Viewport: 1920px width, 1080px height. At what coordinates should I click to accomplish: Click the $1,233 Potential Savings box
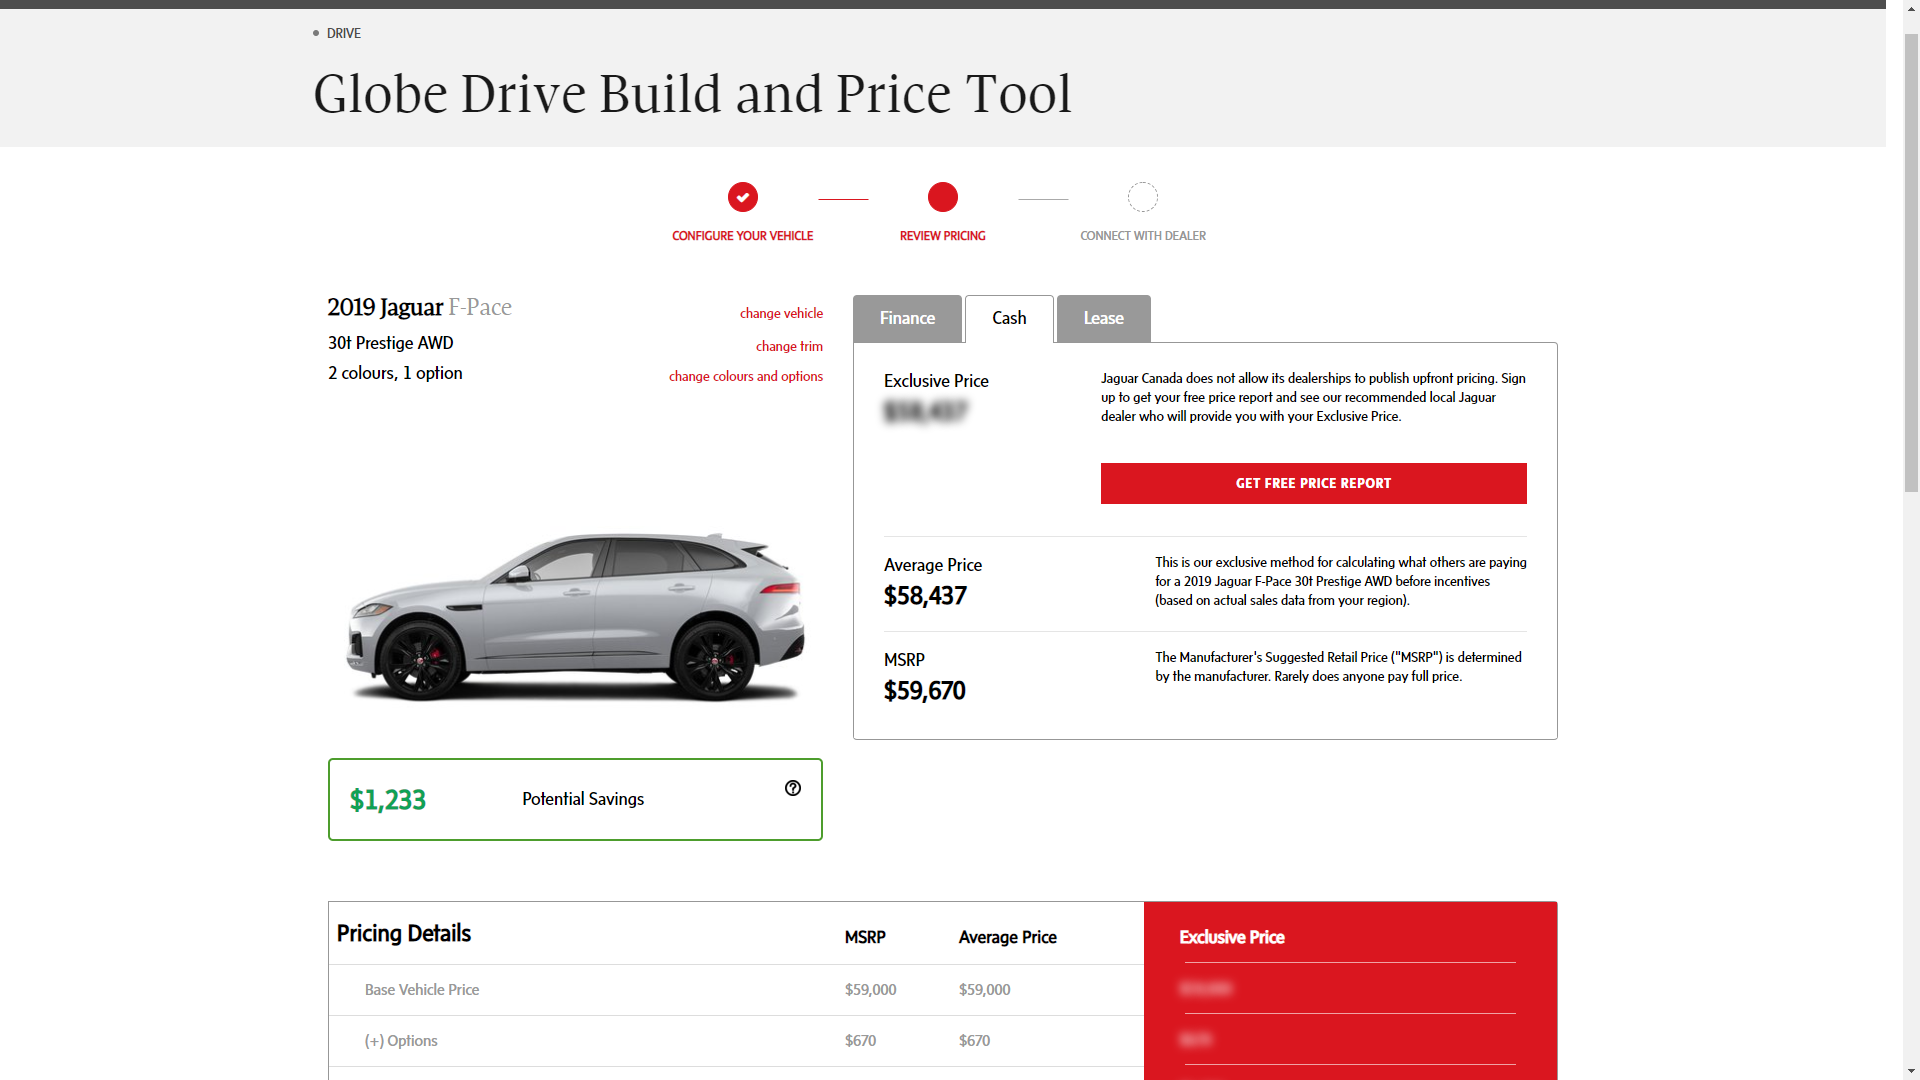(575, 799)
